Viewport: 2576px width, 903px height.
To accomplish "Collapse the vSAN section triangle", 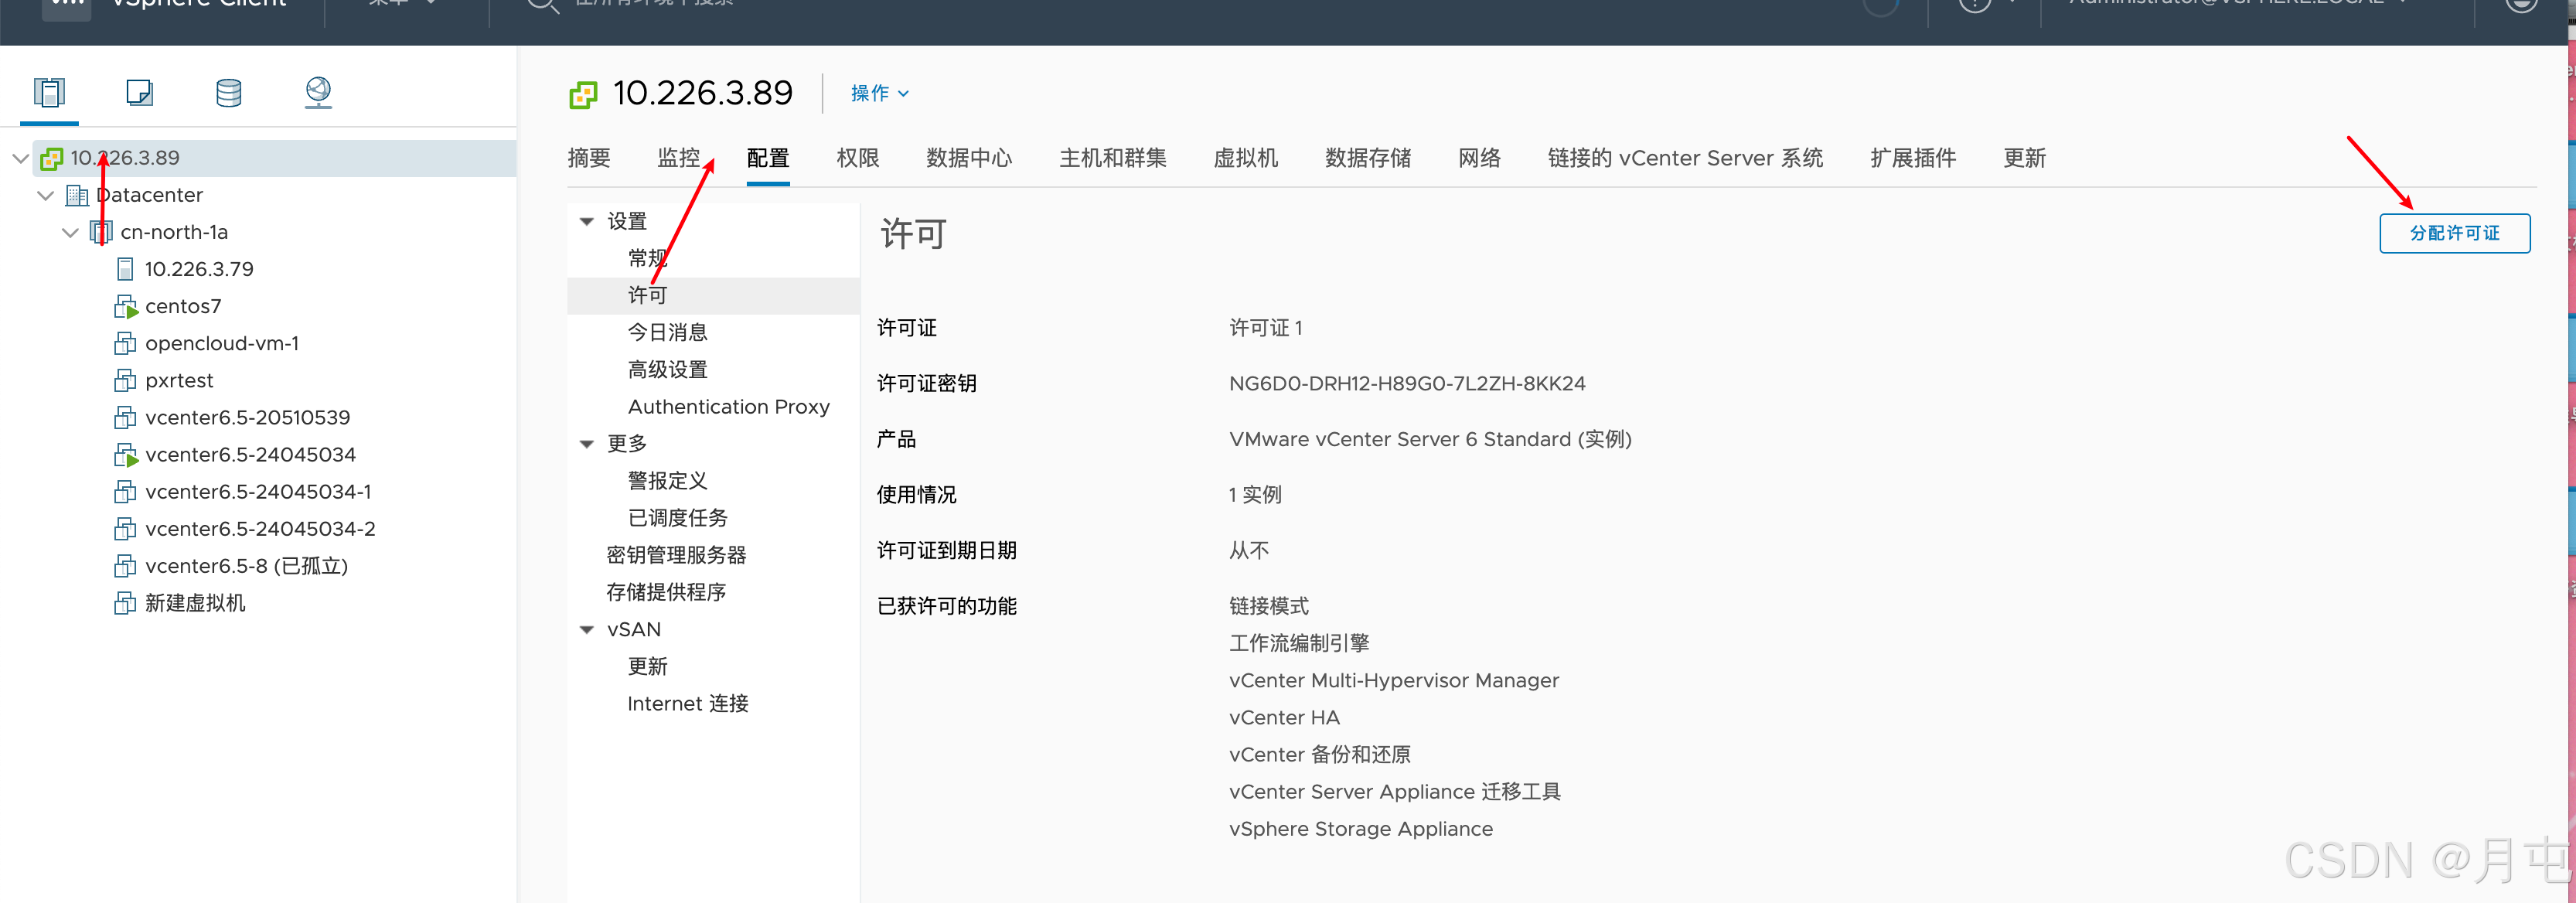I will [587, 629].
